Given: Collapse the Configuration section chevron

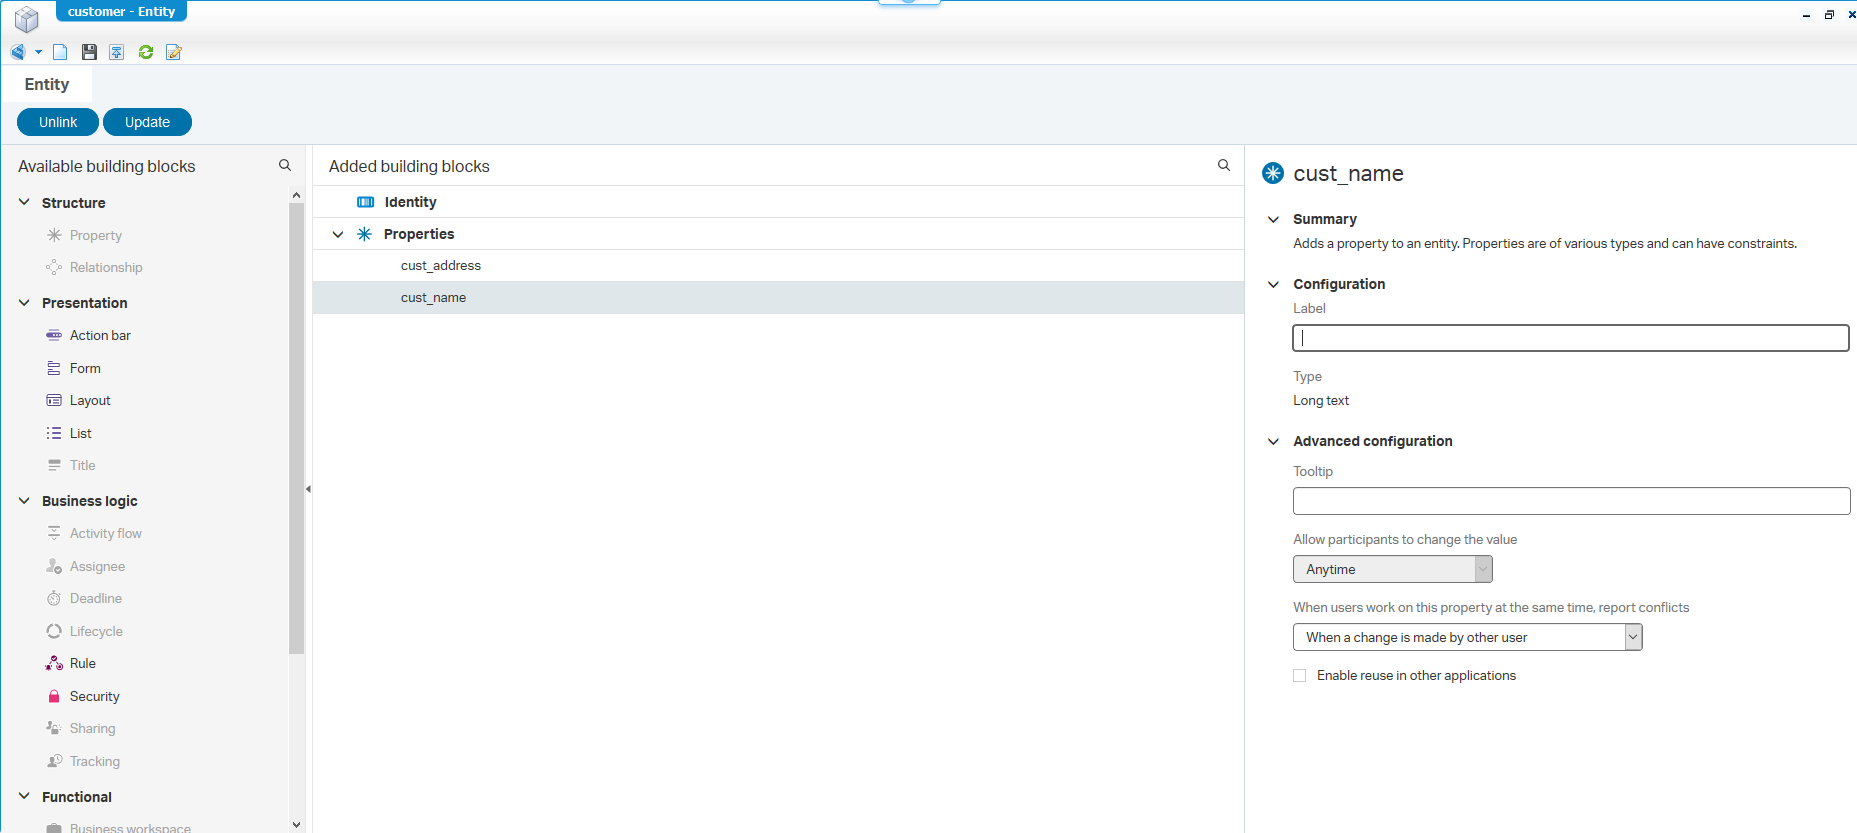Looking at the screenshot, I should tap(1273, 284).
